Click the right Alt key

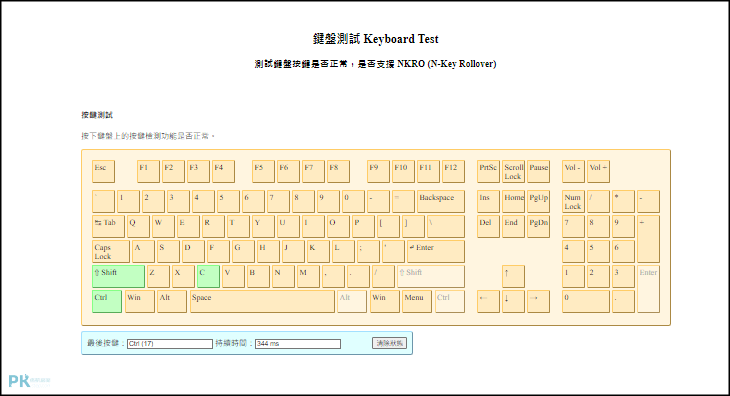click(352, 302)
